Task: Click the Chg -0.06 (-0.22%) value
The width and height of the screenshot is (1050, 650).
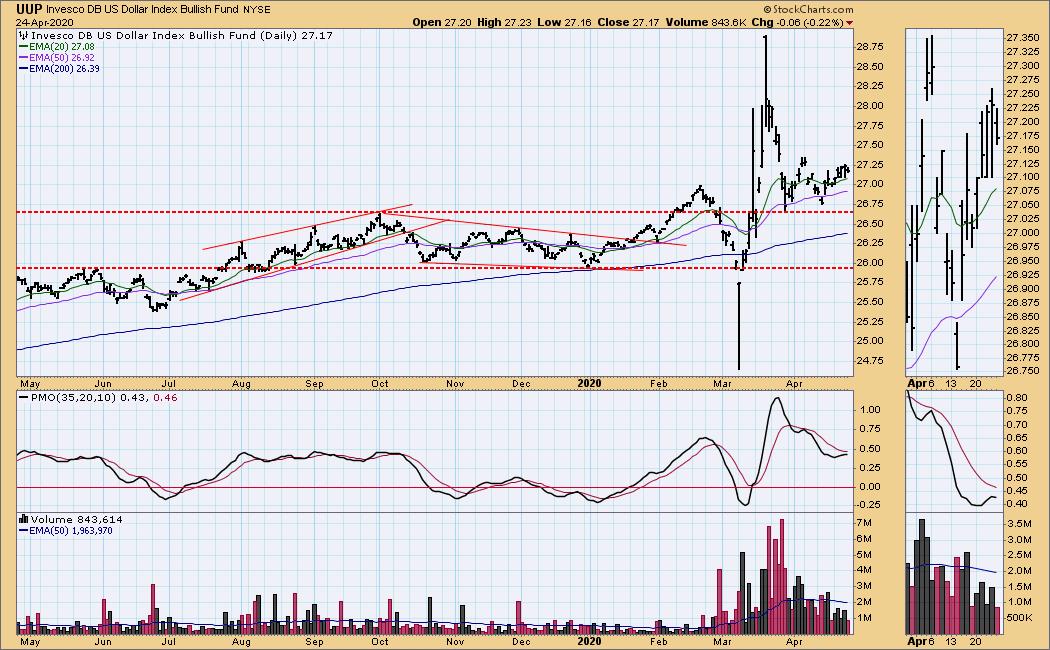Action: (798, 22)
